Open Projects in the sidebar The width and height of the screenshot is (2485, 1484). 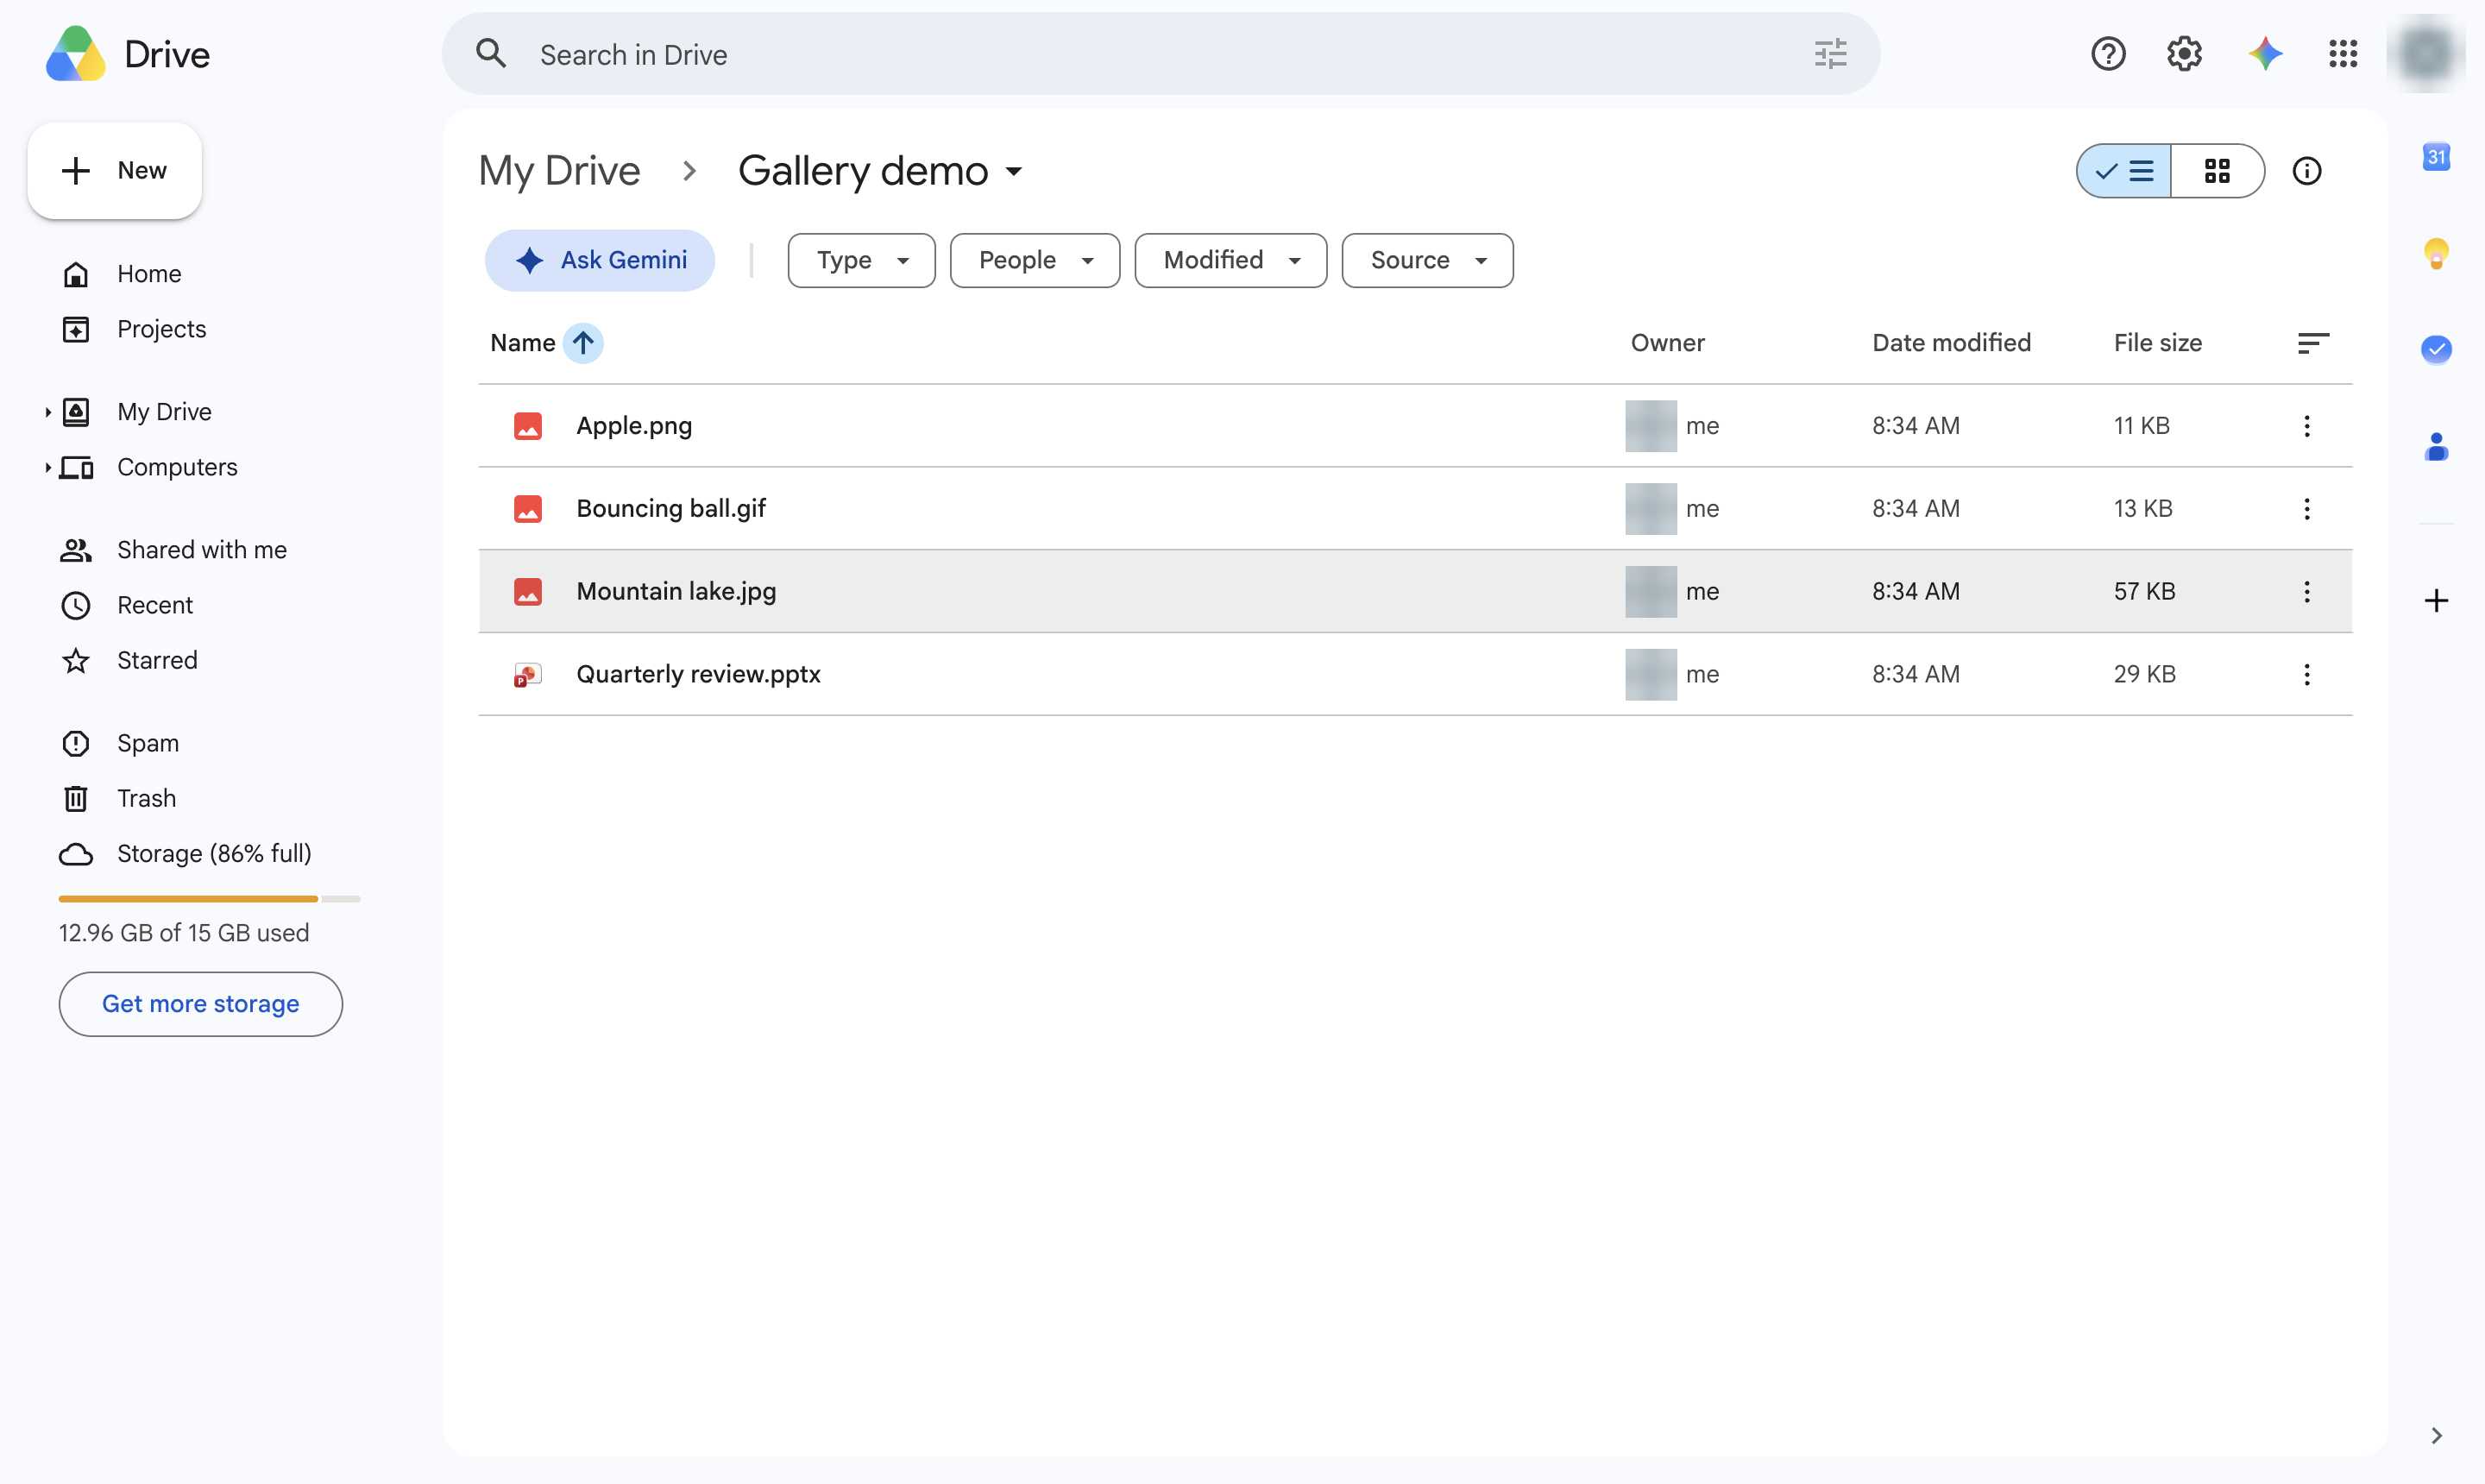160,329
